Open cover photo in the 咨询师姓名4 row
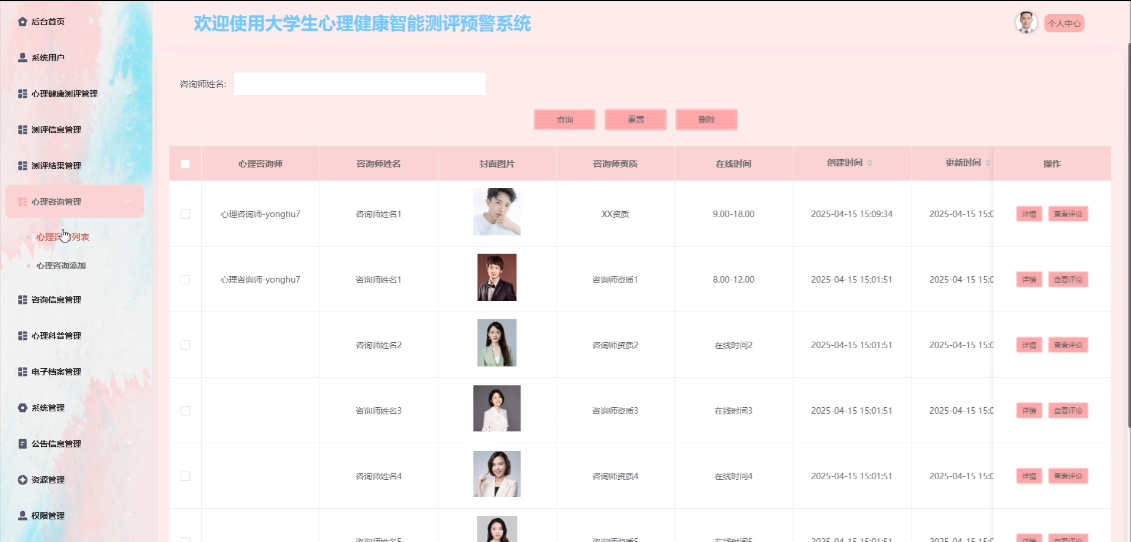This screenshot has height=542, width=1131. (497, 474)
